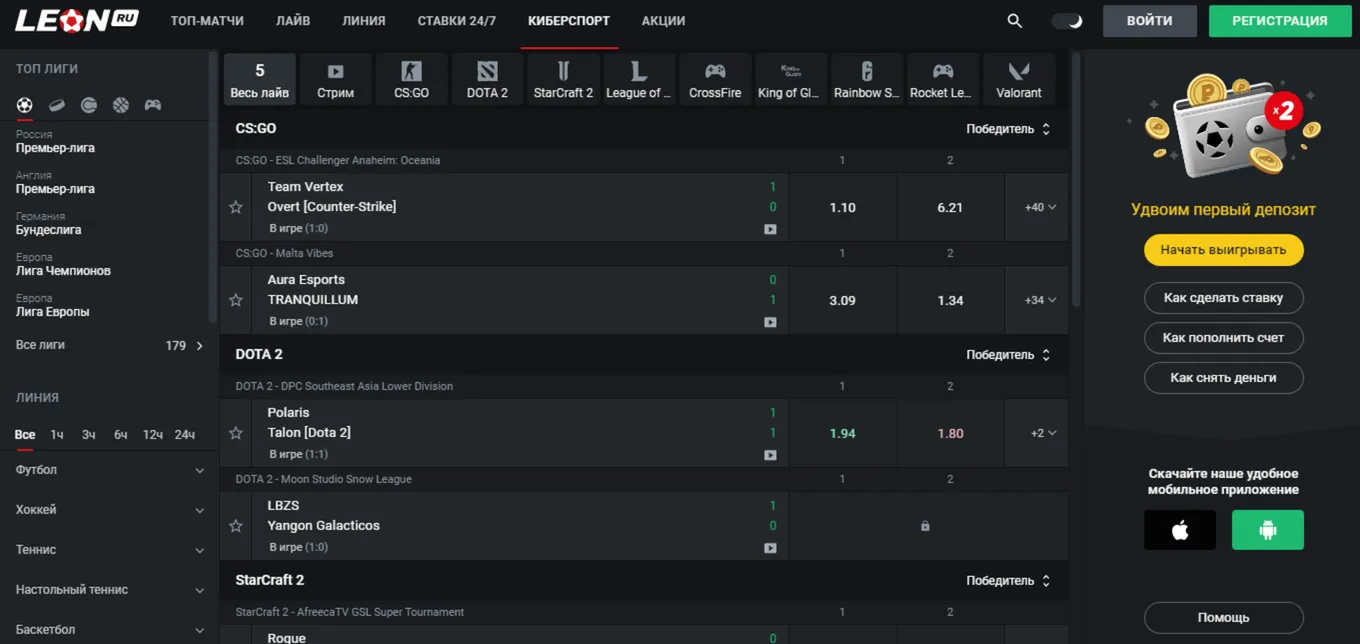The height and width of the screenshot is (644, 1360).
Task: Select 1.10 odds for Team Vertex
Action: point(843,207)
